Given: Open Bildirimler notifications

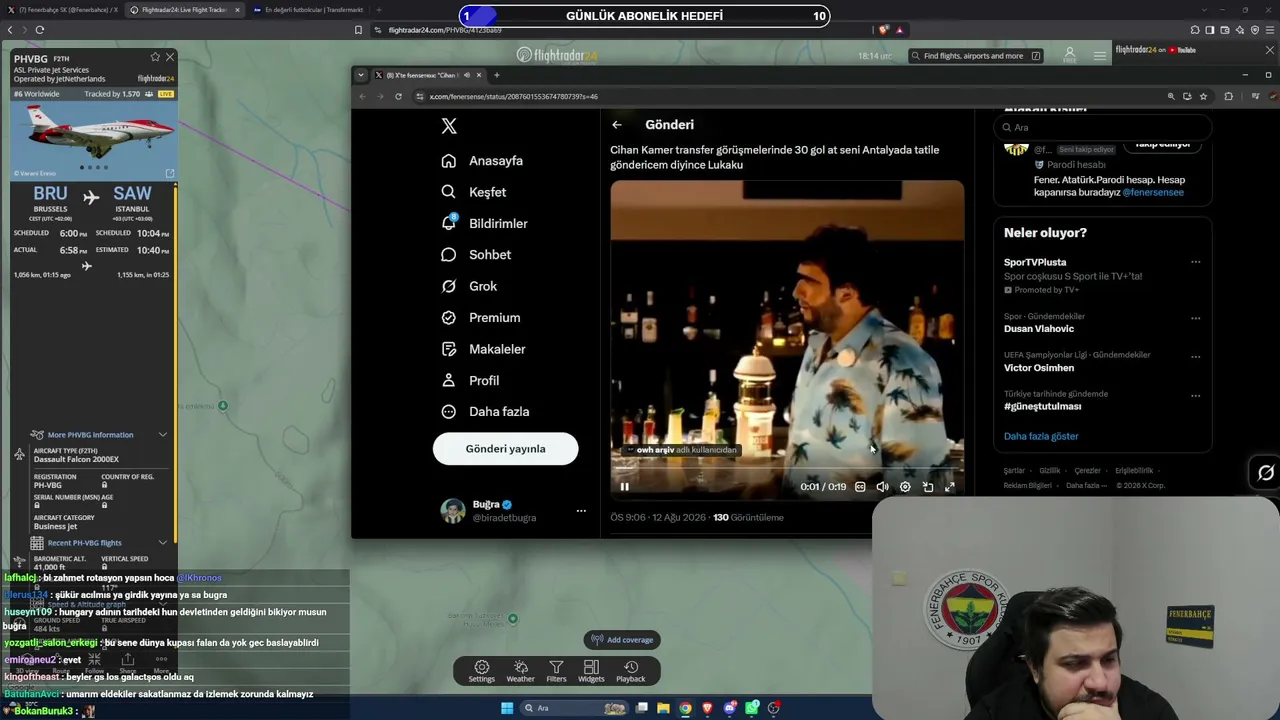Looking at the screenshot, I should tap(484, 224).
